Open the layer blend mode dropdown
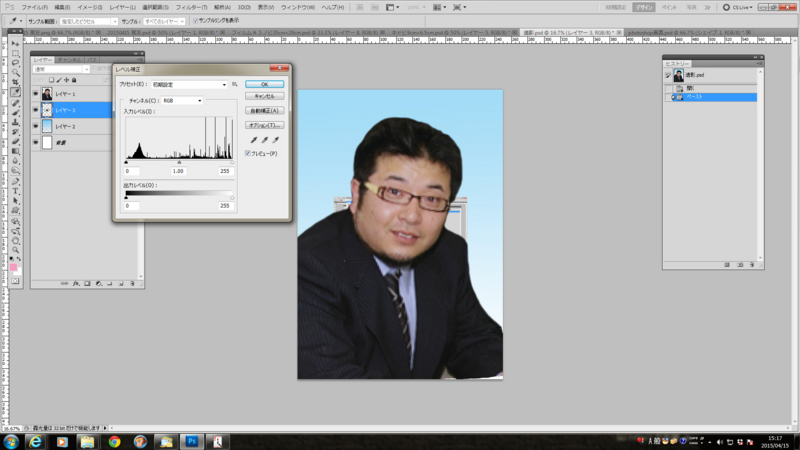Screen dimensions: 800x450 (x=61, y=69)
